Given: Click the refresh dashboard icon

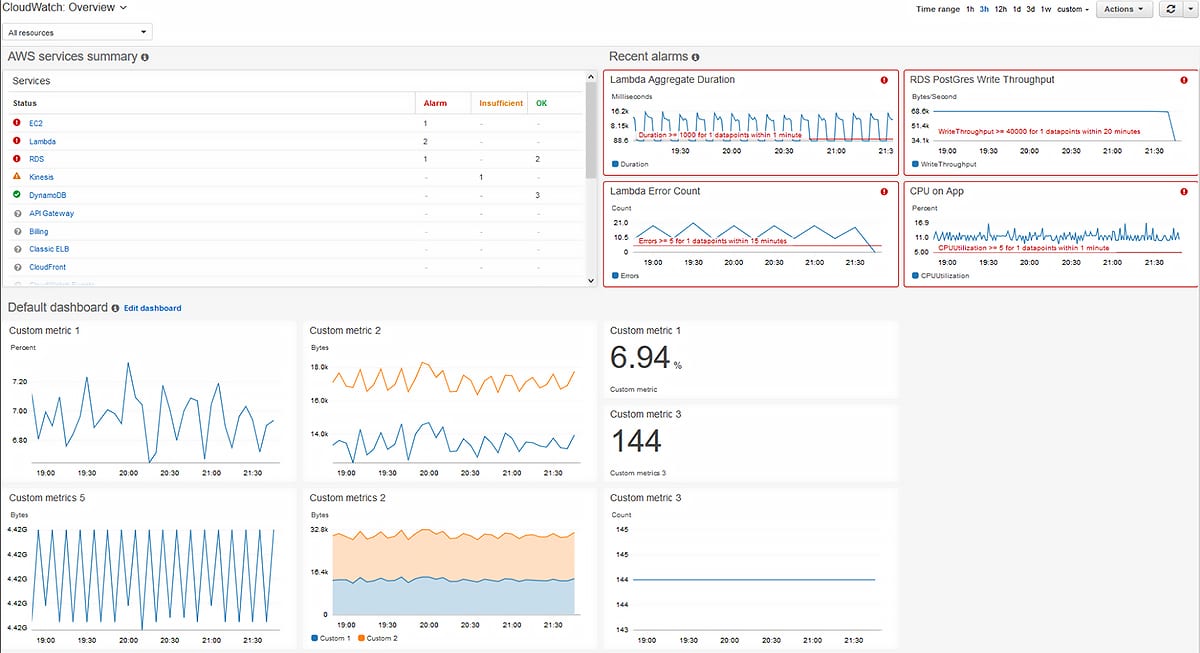Looking at the screenshot, I should point(1171,9).
